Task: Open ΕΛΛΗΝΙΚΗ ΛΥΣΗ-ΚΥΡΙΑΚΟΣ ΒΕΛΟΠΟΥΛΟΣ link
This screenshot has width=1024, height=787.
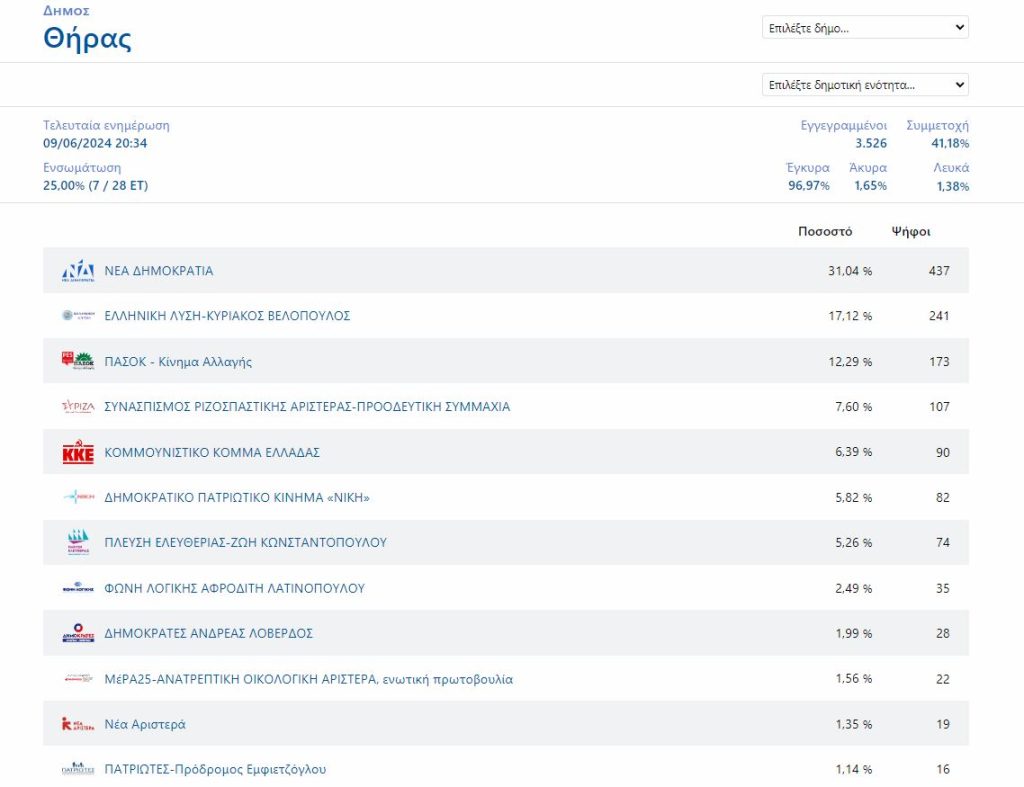Action: click(227, 315)
